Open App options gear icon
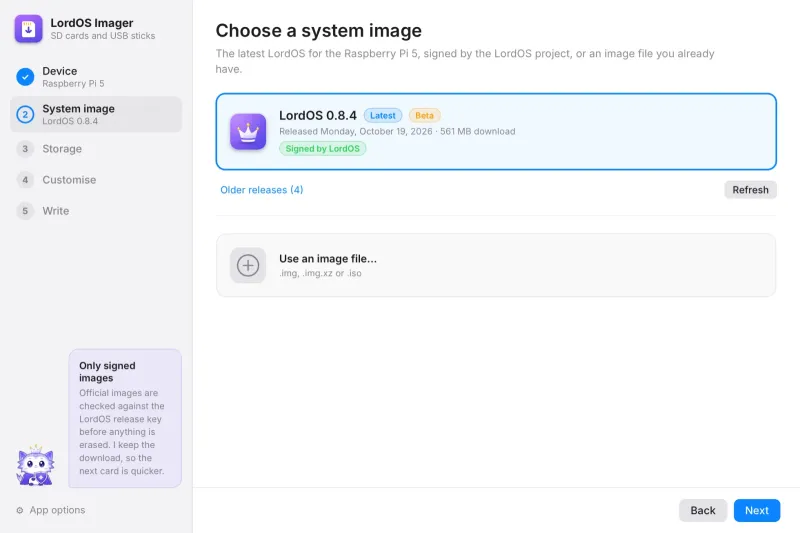The width and height of the screenshot is (800, 533). tap(20, 510)
